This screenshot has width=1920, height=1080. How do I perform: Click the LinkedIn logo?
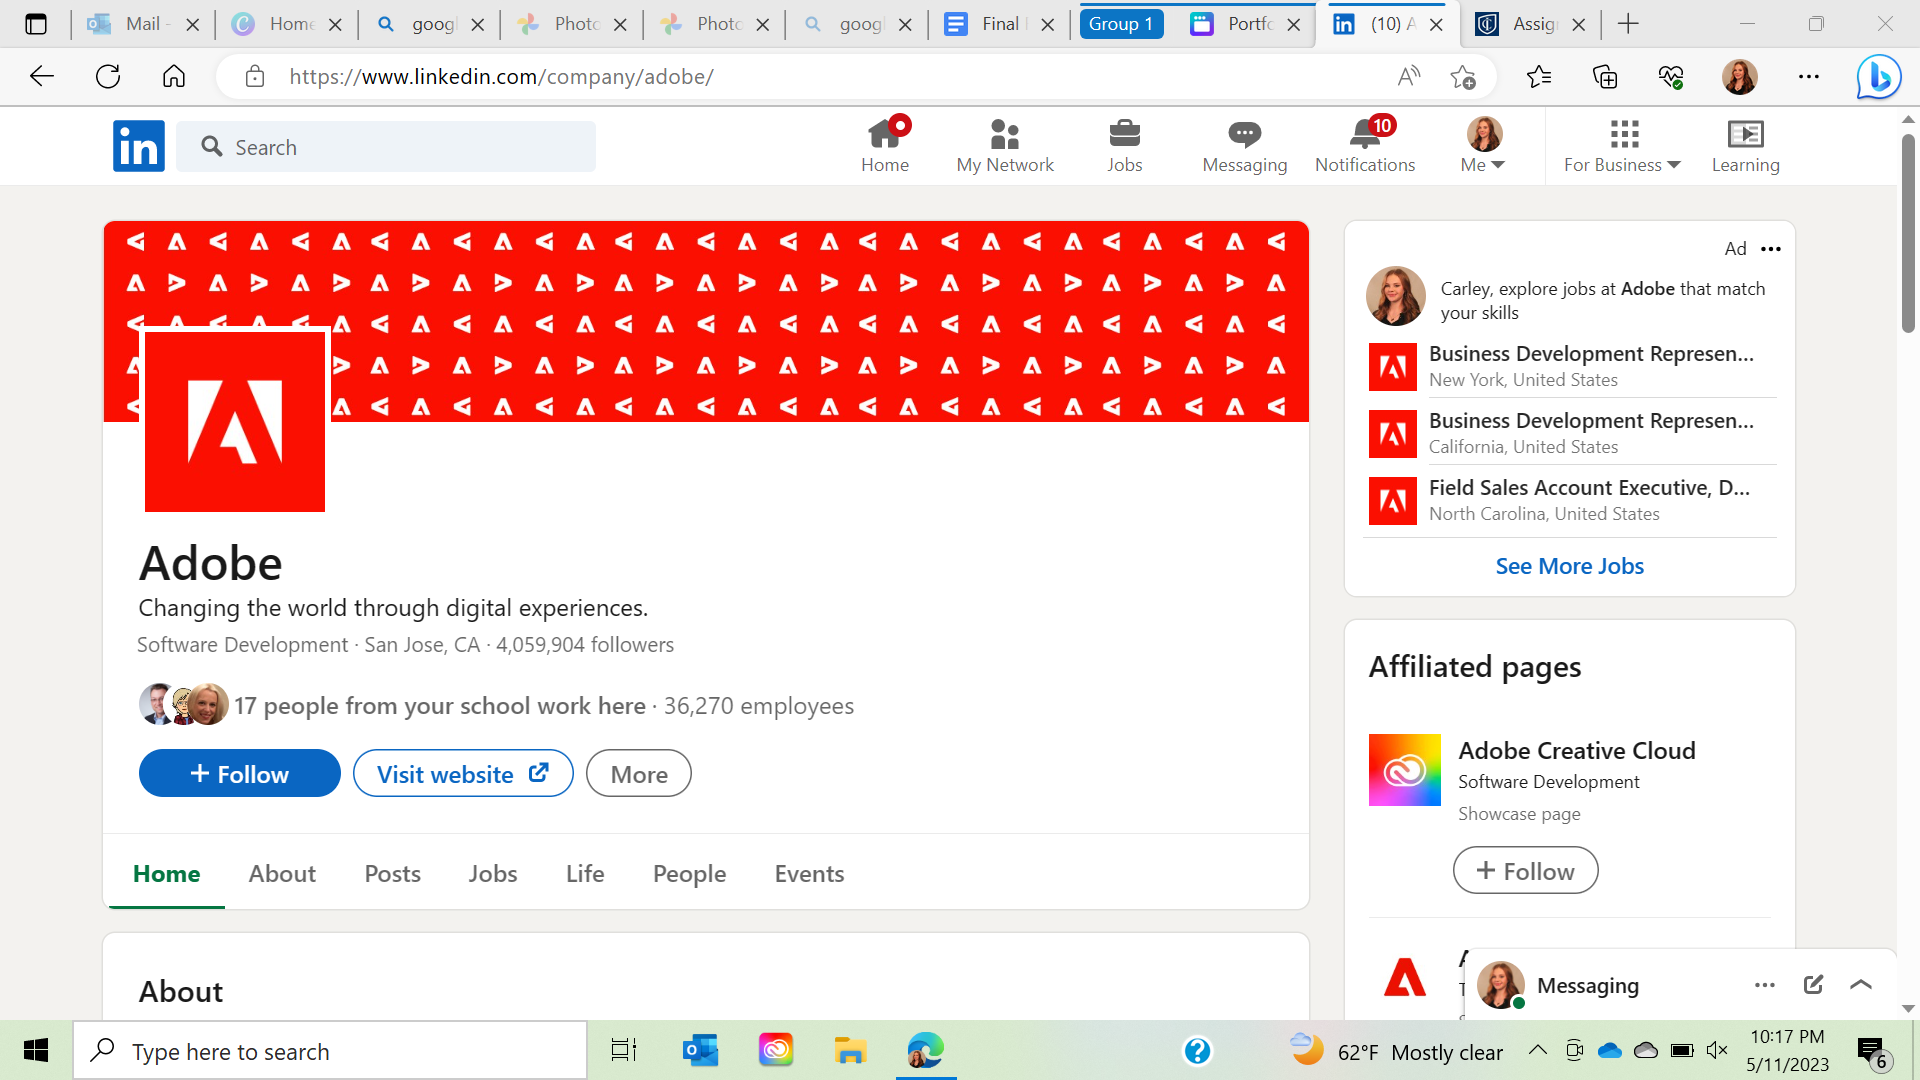tap(139, 146)
